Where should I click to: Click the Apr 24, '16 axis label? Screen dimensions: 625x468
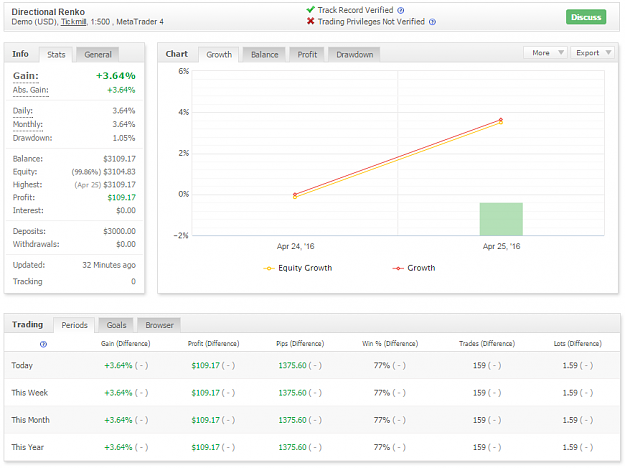295,246
